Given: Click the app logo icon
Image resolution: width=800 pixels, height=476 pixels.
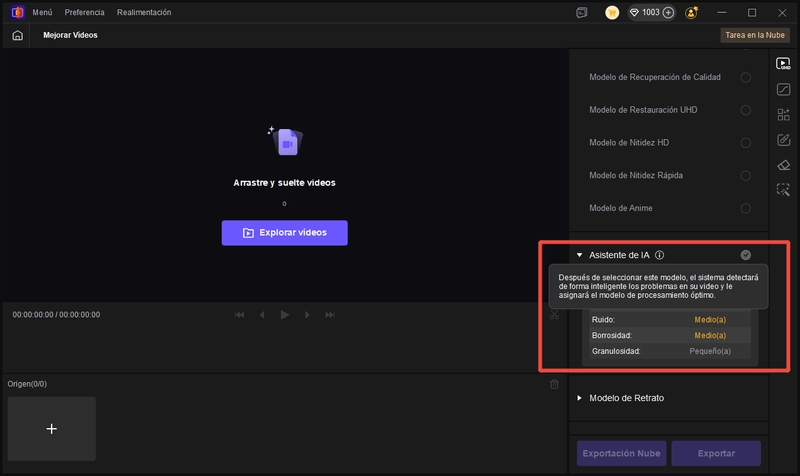Looking at the screenshot, I should [x=17, y=12].
